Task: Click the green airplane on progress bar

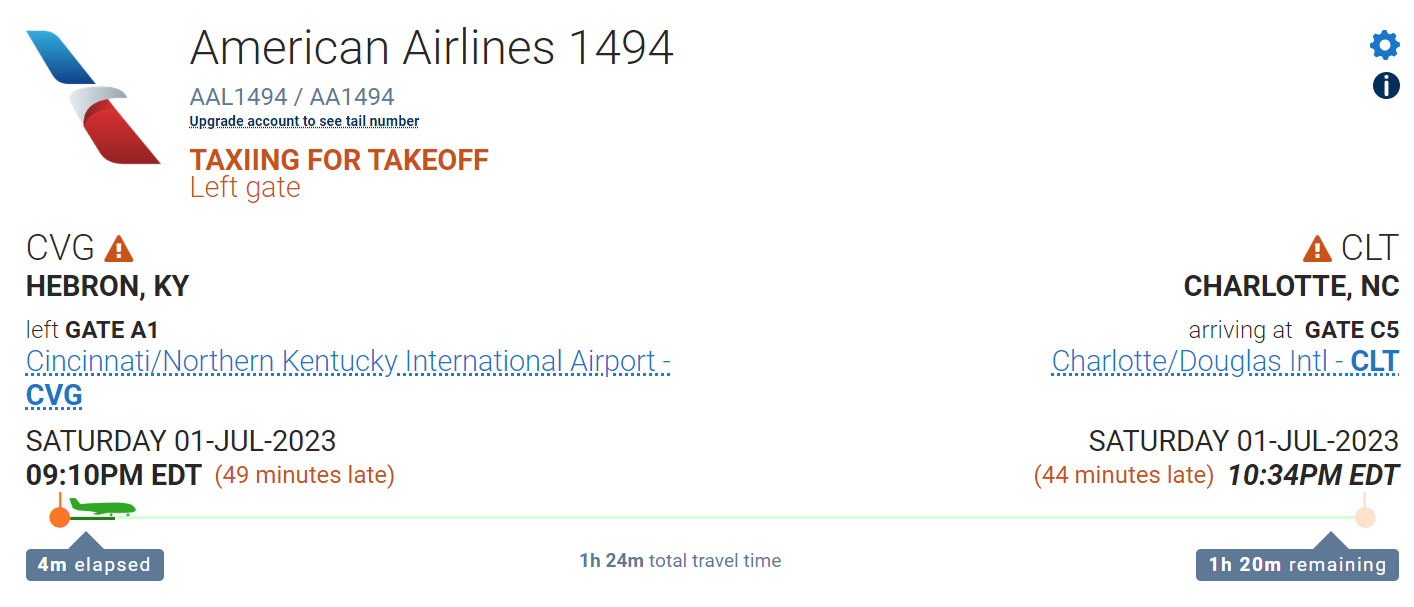Action: (102, 510)
